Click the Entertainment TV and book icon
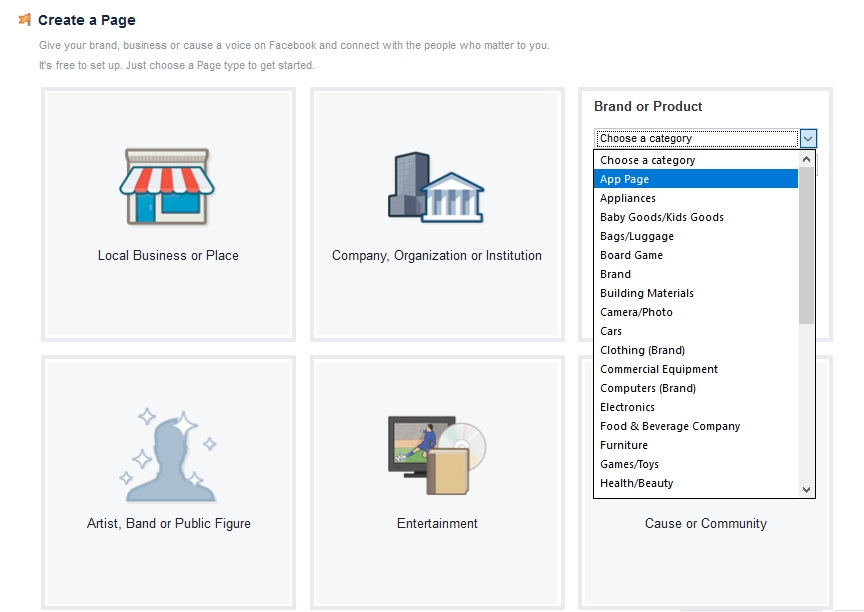 pyautogui.click(x=437, y=455)
